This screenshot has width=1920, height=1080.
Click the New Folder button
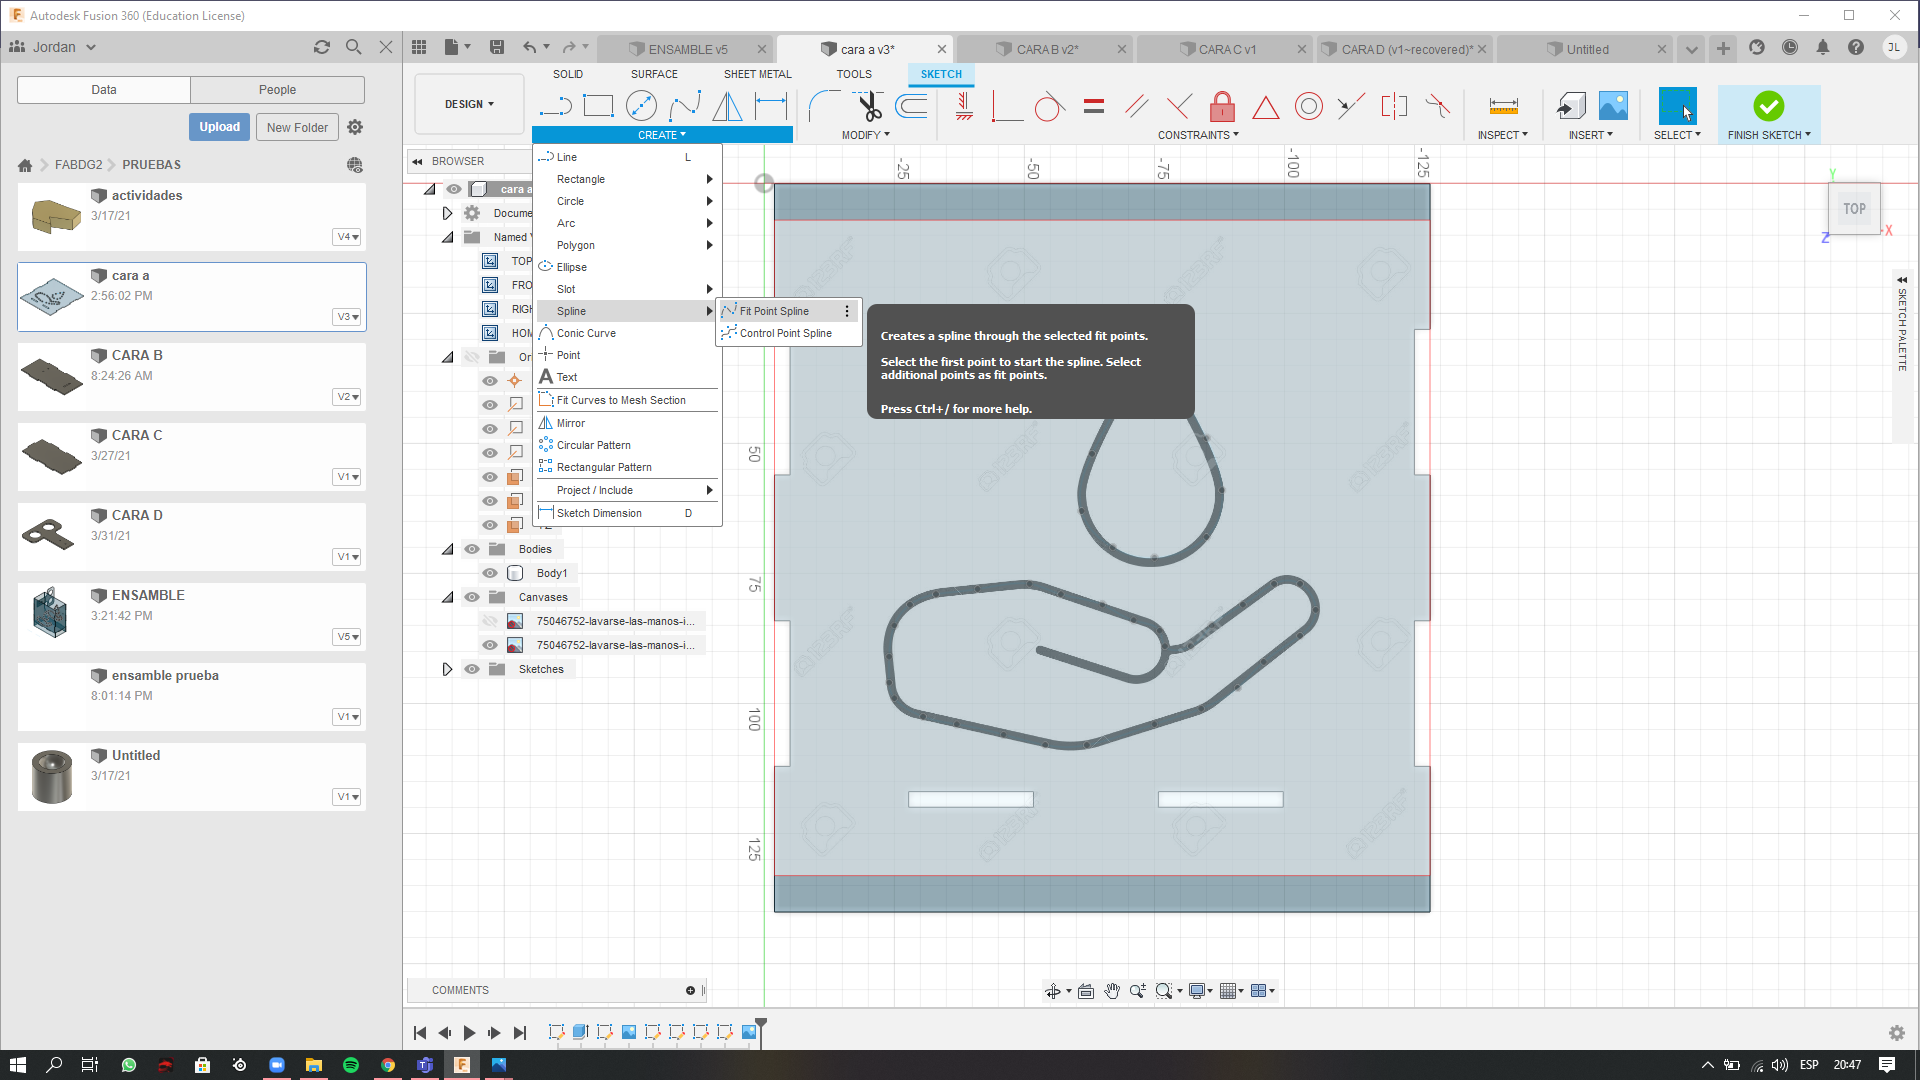(297, 127)
